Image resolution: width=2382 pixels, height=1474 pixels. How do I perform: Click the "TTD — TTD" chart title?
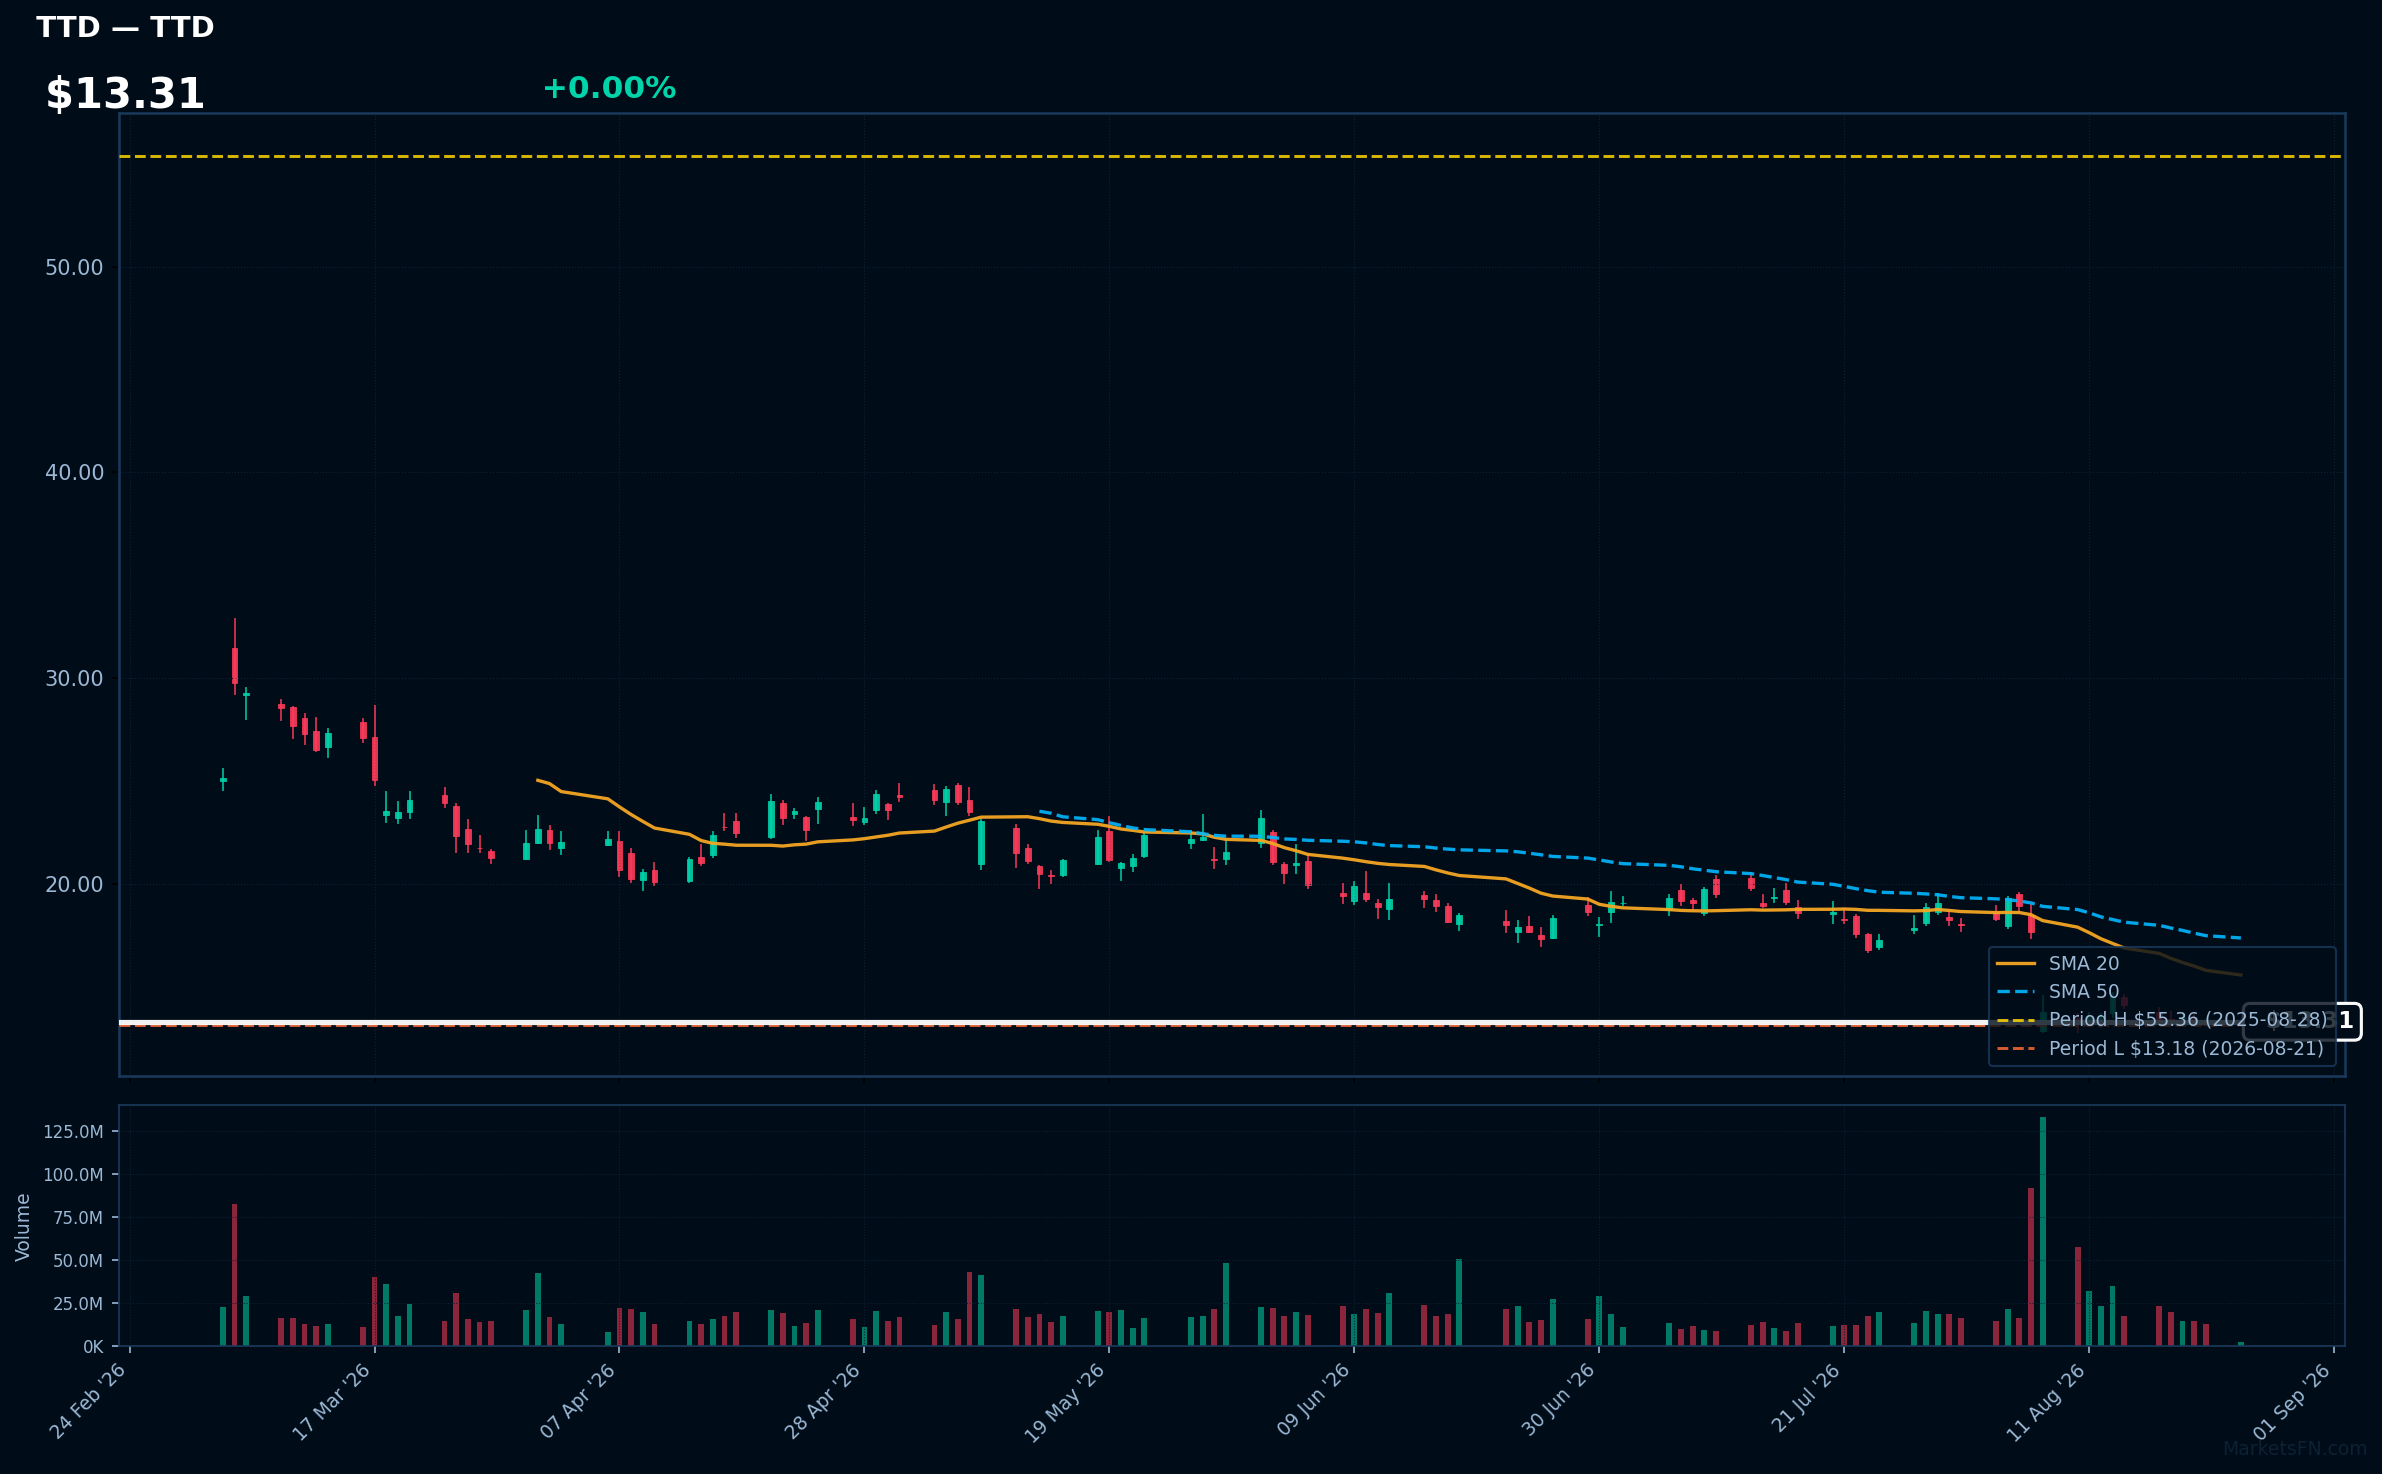125,27
